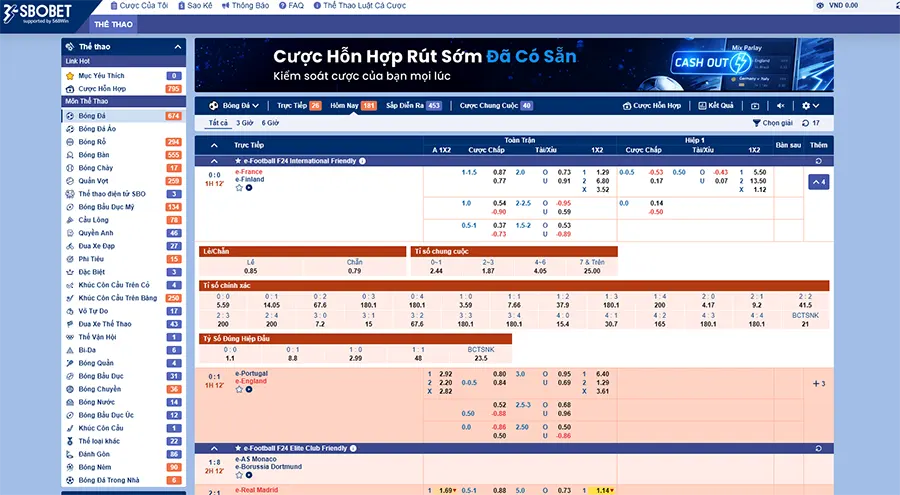Switch to Sắp Diễn Ra tab

click(413, 106)
